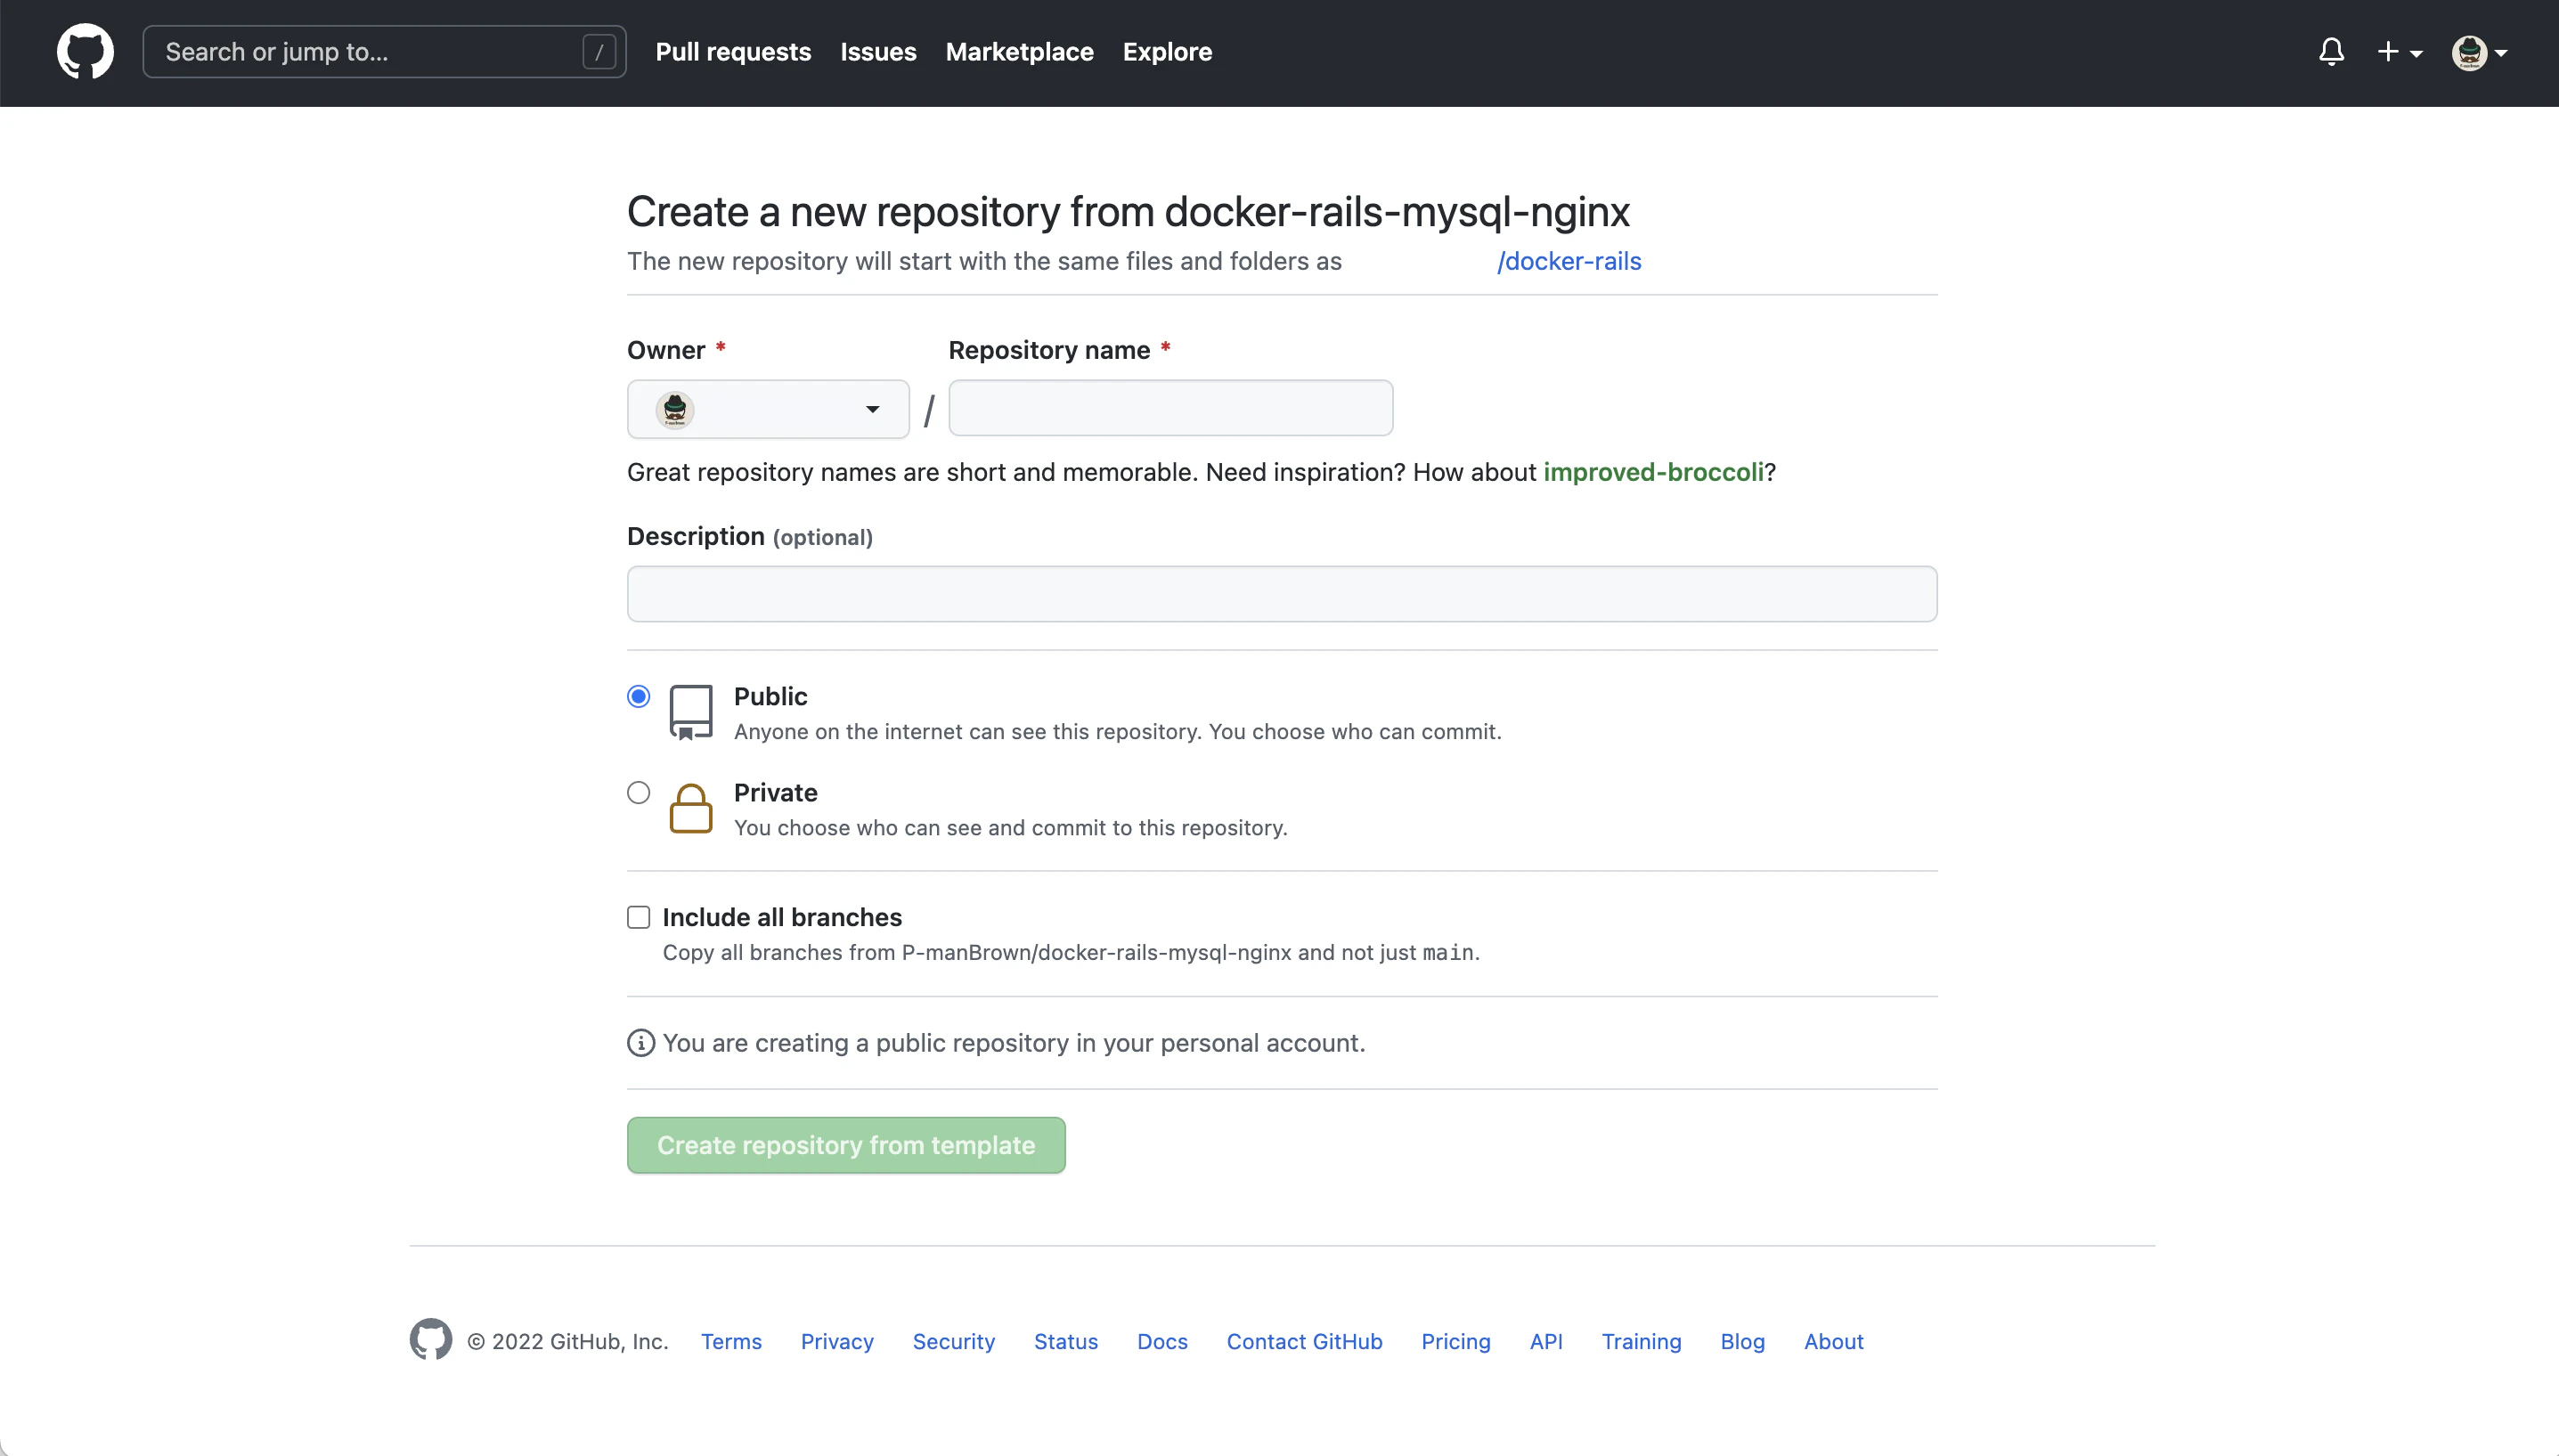Enable Include all branches checkbox
This screenshot has width=2559, height=1456.
(x=639, y=917)
